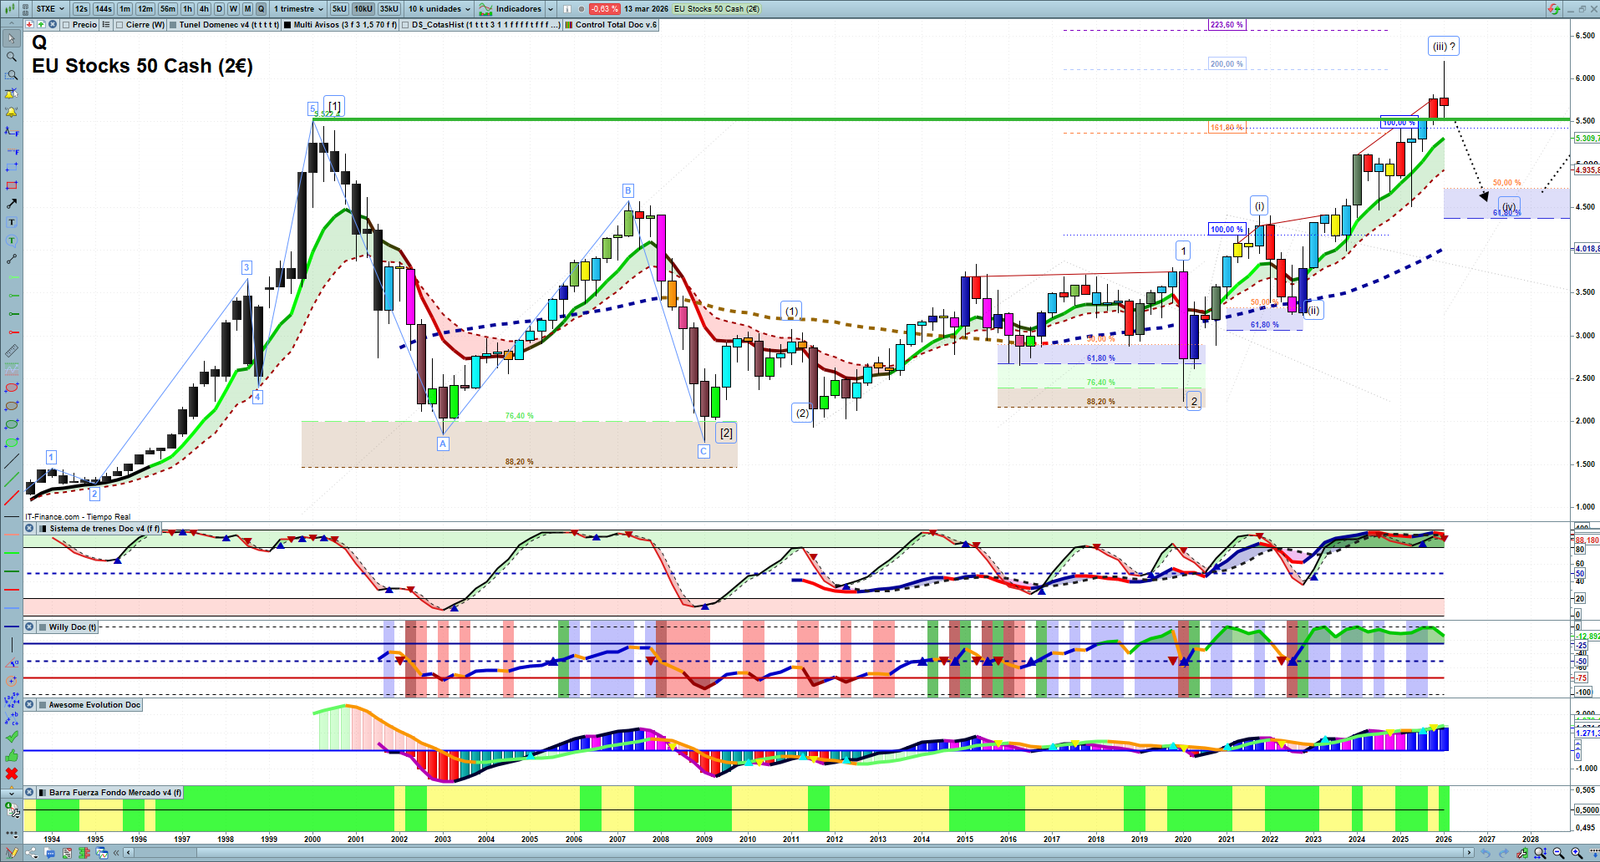Select the red ellipse drawing tool
The image size is (1600, 862).
tap(12, 387)
